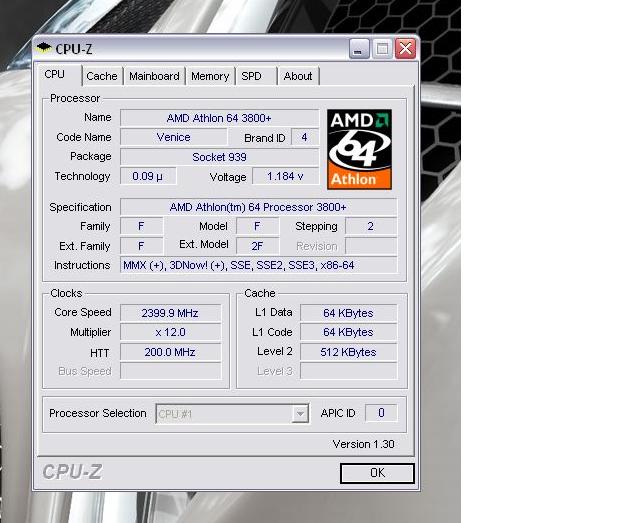This screenshot has width=640, height=523.
Task: Open the About tab
Action: 297,76
